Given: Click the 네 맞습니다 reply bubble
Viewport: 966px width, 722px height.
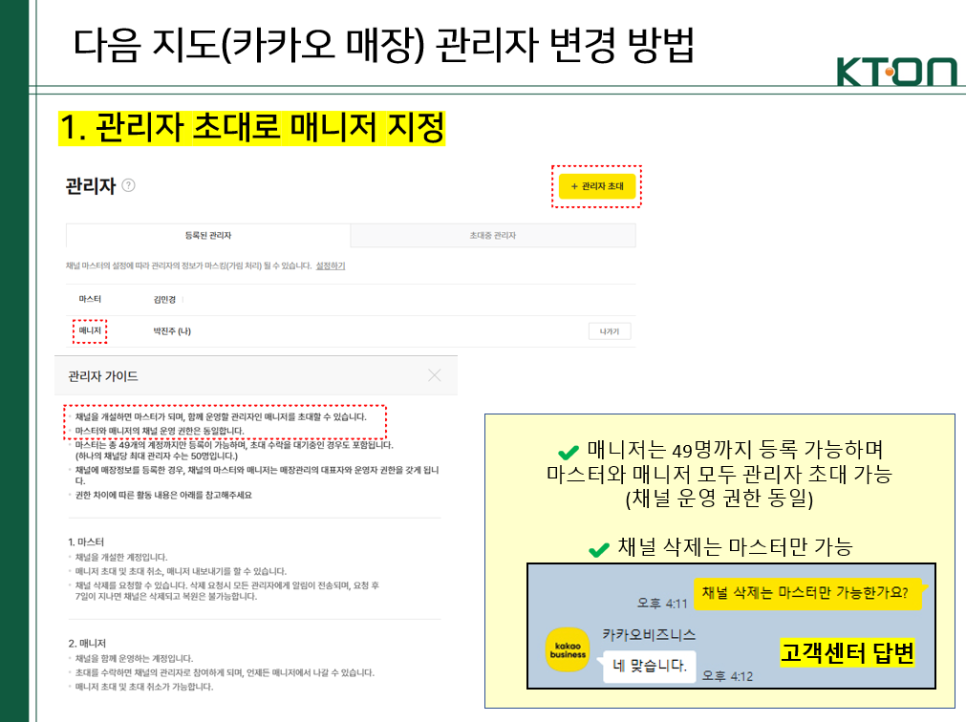Looking at the screenshot, I should pos(650,664).
